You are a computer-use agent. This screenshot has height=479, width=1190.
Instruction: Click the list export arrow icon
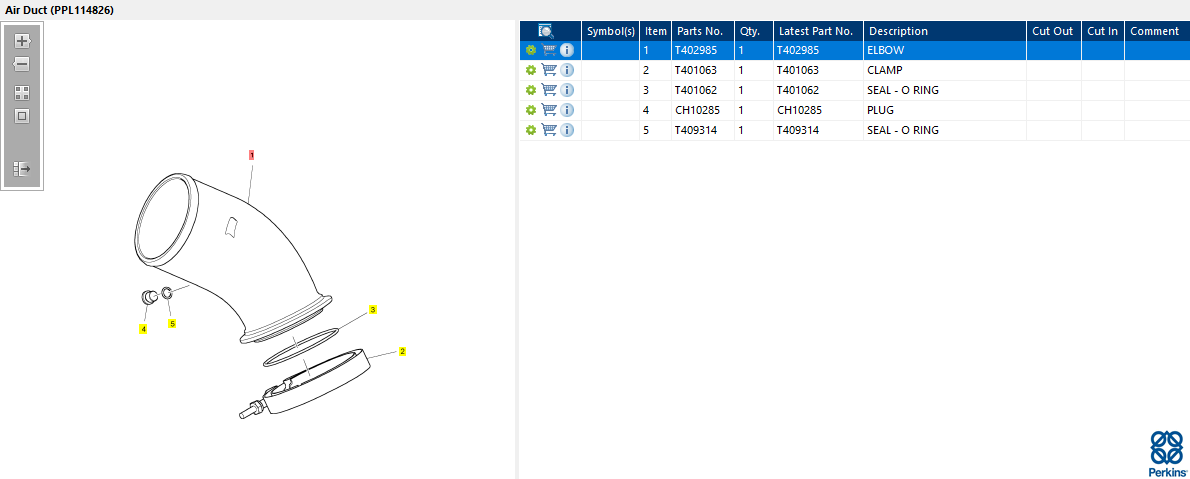[22, 169]
